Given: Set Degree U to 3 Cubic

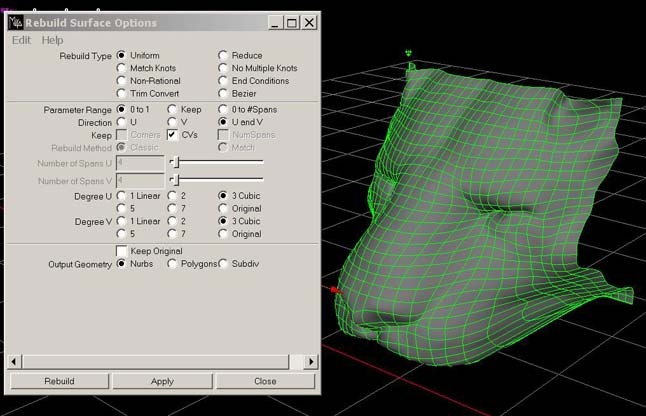Looking at the screenshot, I should [223, 195].
